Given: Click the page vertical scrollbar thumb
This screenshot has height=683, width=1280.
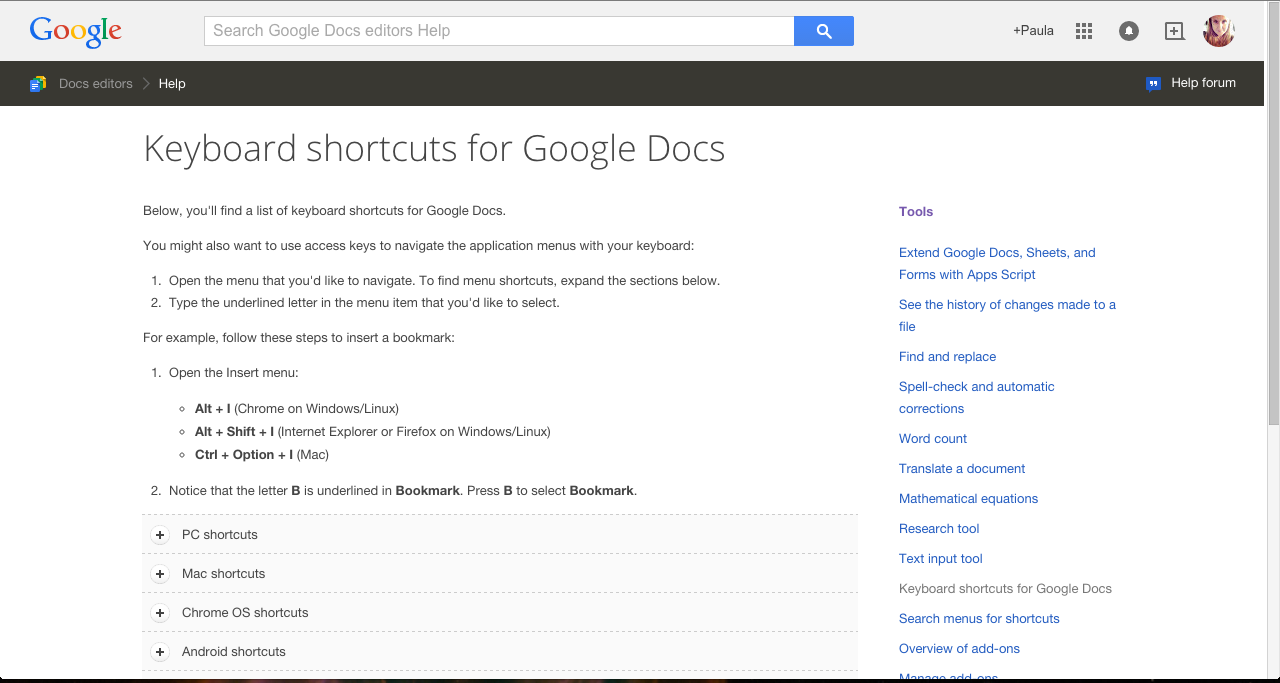Looking at the screenshot, I should [x=1273, y=214].
